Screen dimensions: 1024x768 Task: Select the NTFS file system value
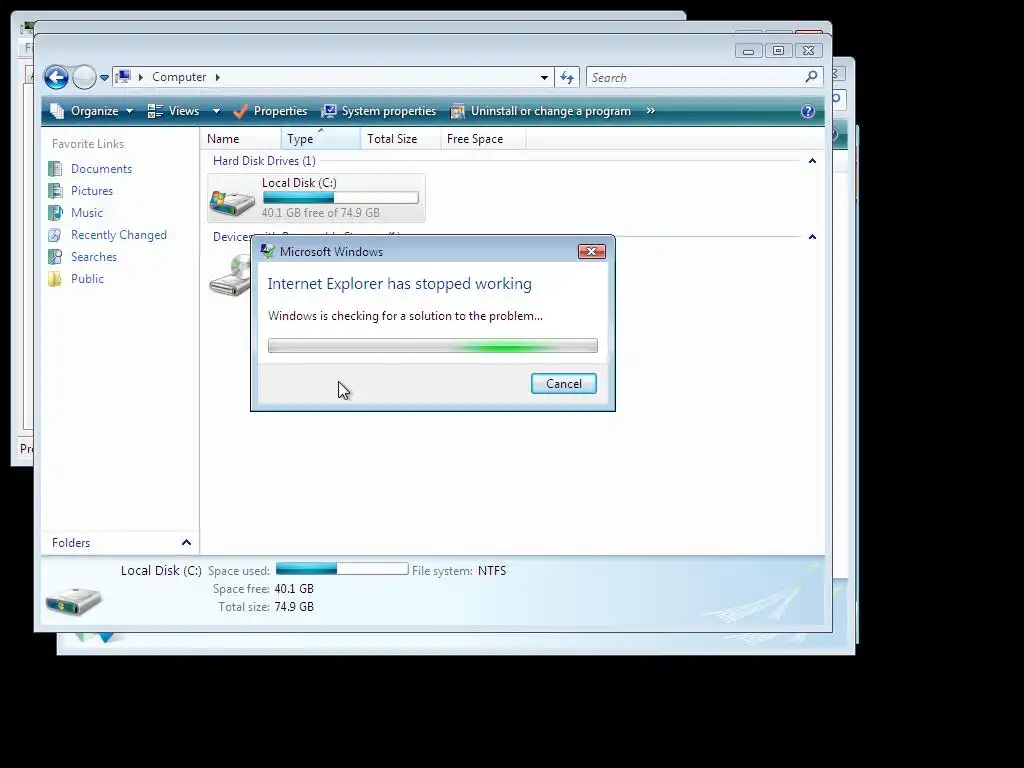pyautogui.click(x=492, y=571)
